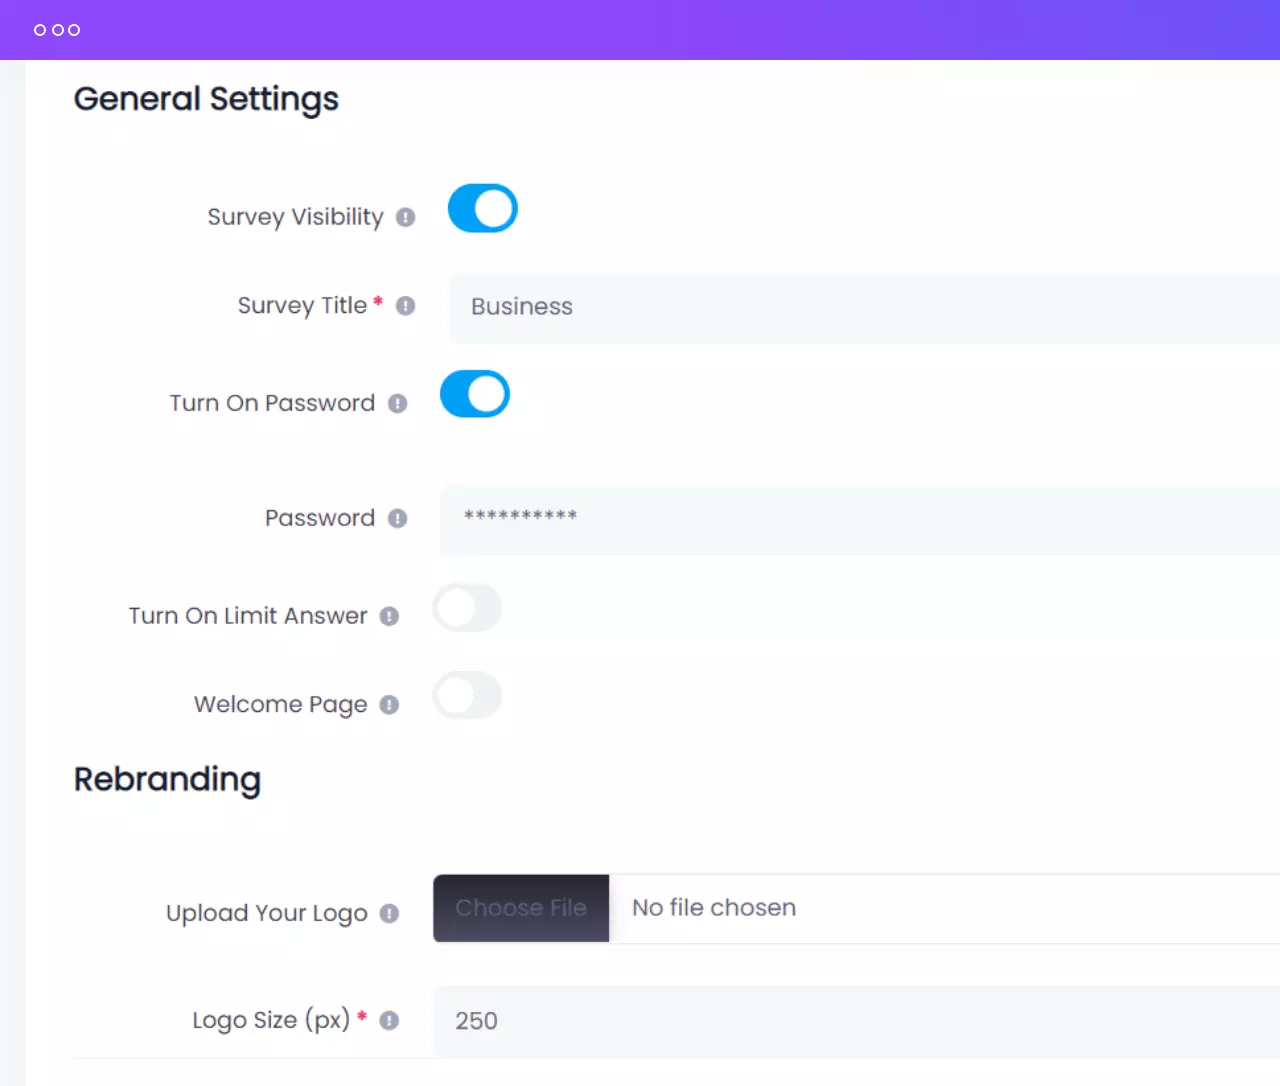This screenshot has width=1280, height=1086.
Task: Enable the Turn On Limit Answer toggle
Action: pyautogui.click(x=467, y=608)
